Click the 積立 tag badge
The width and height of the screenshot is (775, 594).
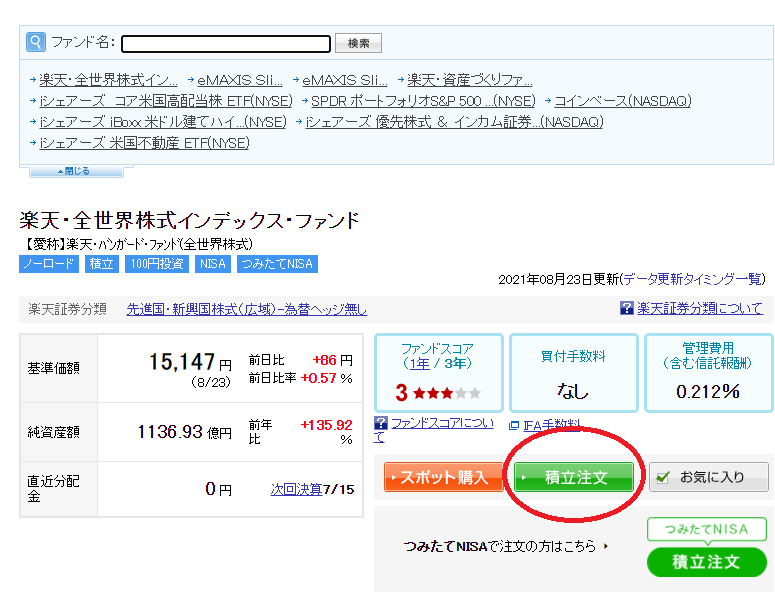click(x=101, y=264)
